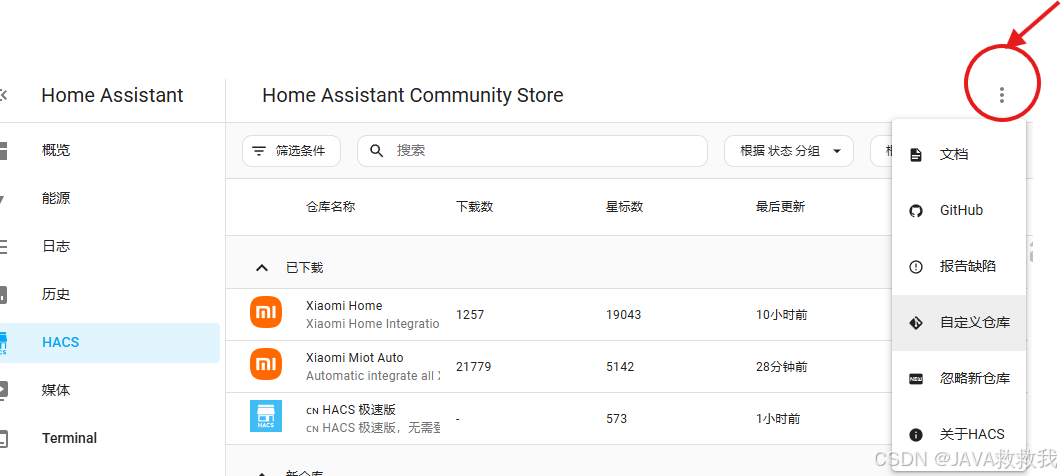This screenshot has width=1061, height=476.
Task: Select GitHub menu entry
Action: [959, 211]
